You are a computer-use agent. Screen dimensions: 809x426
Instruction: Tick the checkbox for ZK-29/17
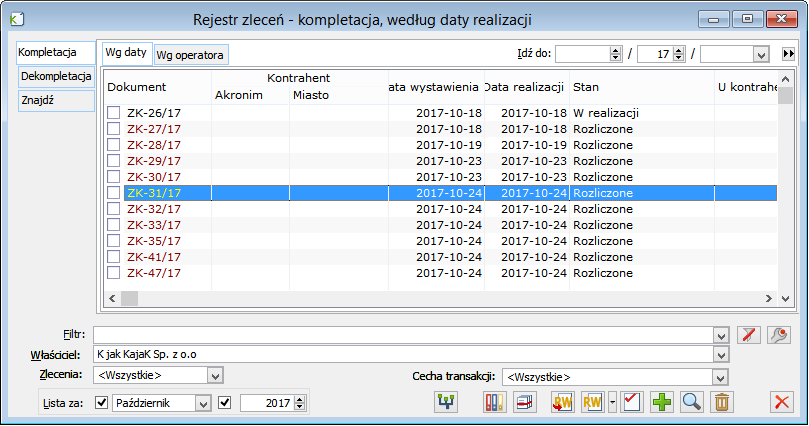click(x=114, y=160)
